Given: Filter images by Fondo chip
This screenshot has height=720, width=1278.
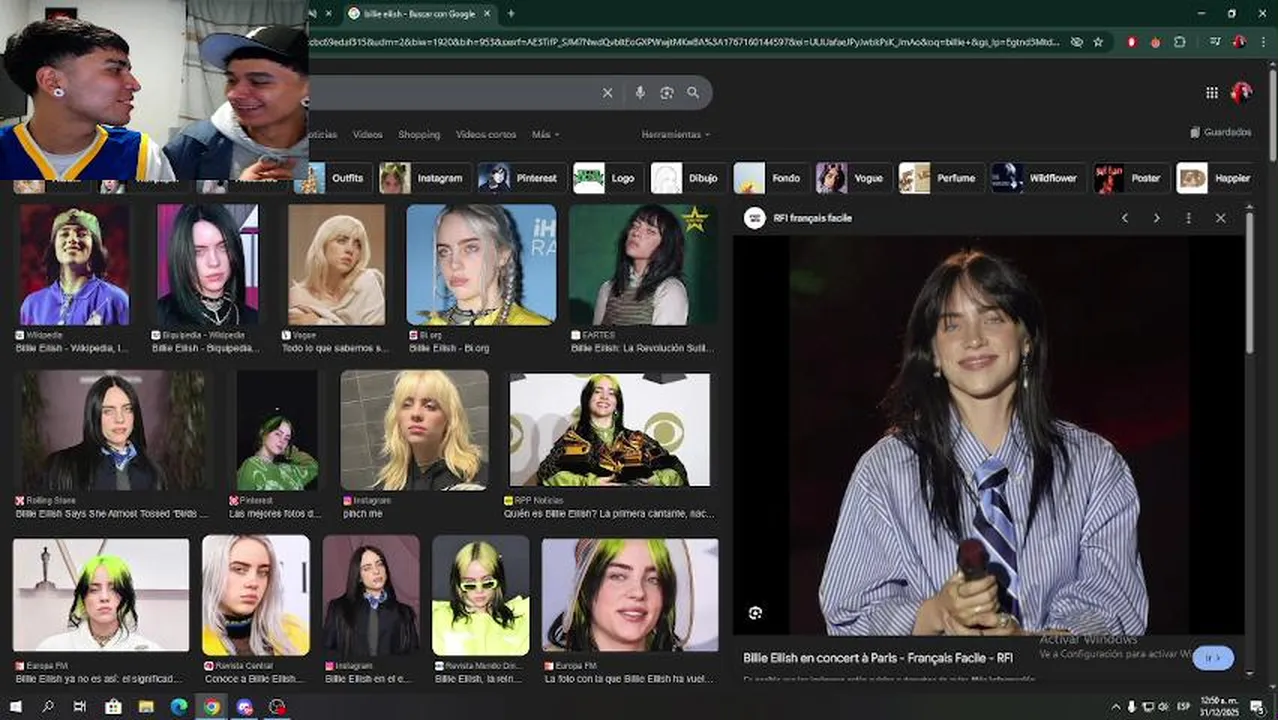Looking at the screenshot, I should [x=770, y=178].
